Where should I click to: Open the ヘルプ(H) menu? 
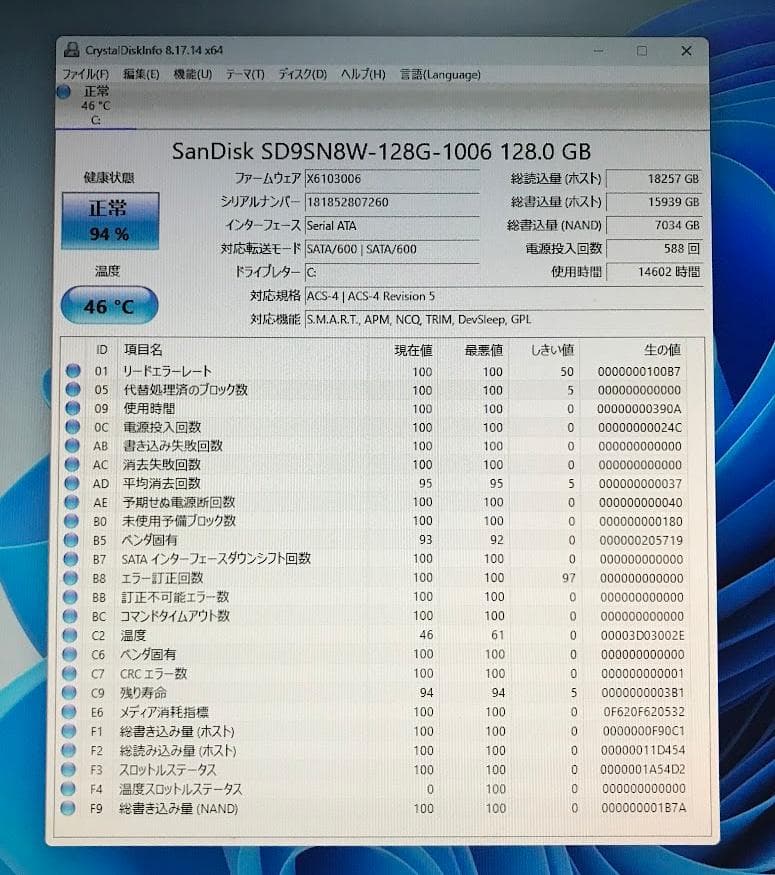click(x=363, y=74)
